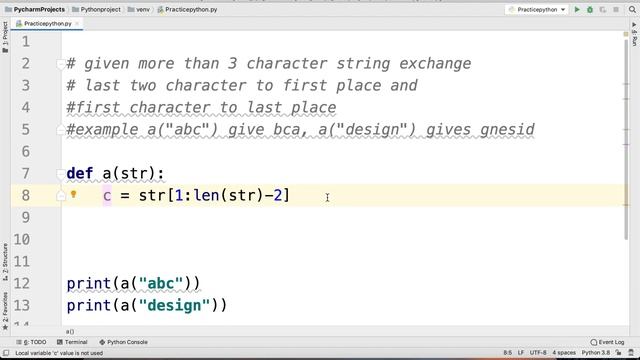Open the Practicepython run configuration dropdown
The width and height of the screenshot is (640, 360).
[537, 9]
